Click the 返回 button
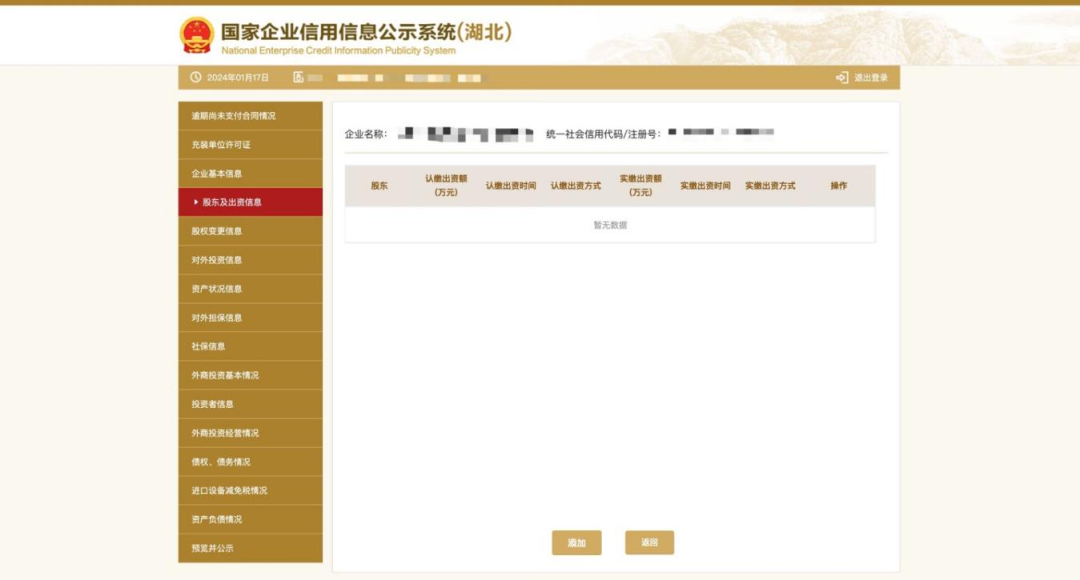This screenshot has width=1080, height=580. [x=650, y=543]
